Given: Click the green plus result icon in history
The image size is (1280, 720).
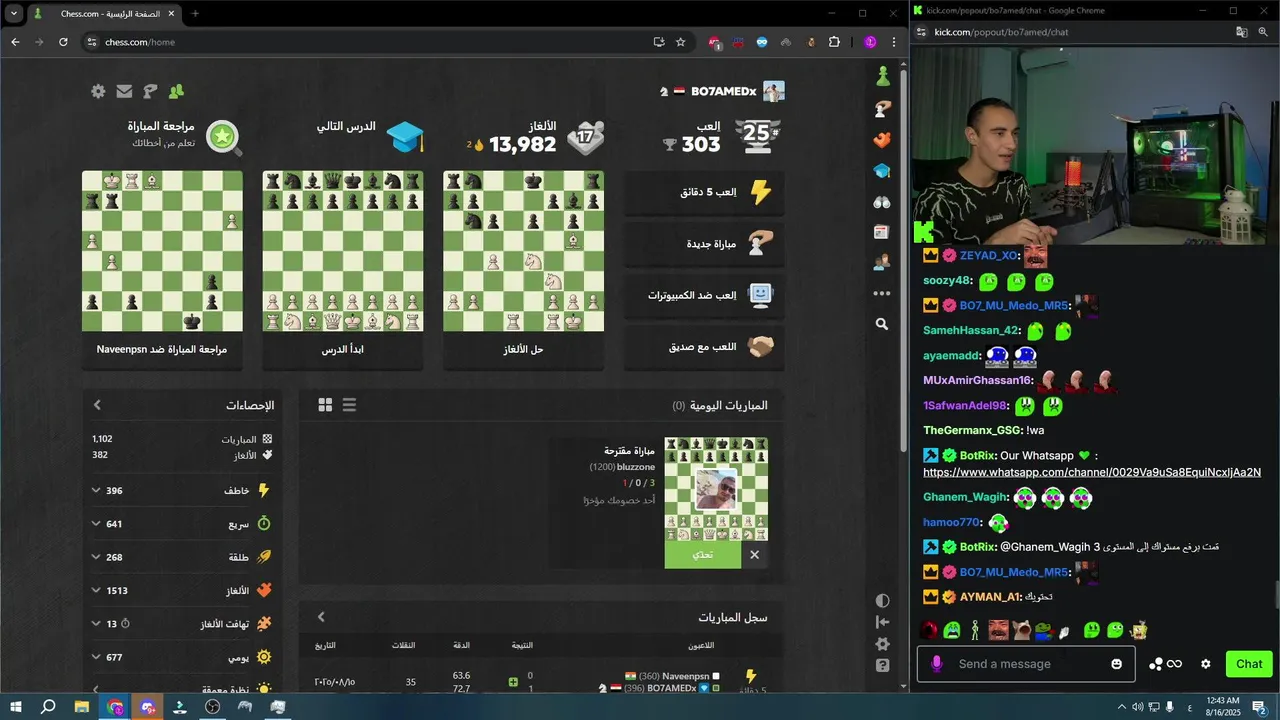Looking at the screenshot, I should pyautogui.click(x=513, y=682).
